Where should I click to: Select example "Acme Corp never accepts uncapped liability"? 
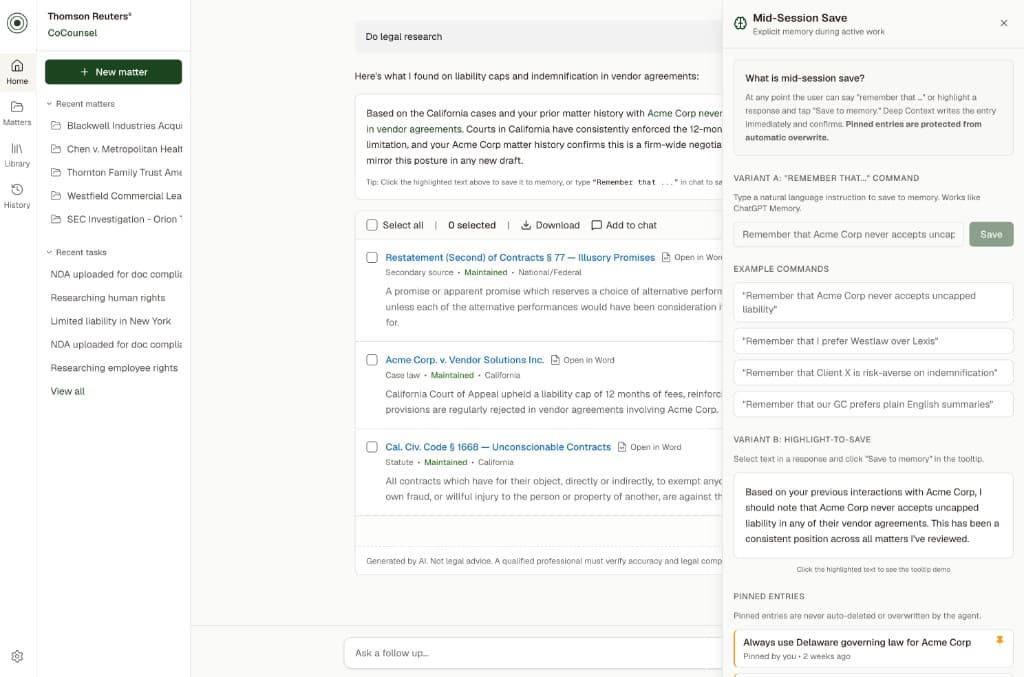[873, 302]
